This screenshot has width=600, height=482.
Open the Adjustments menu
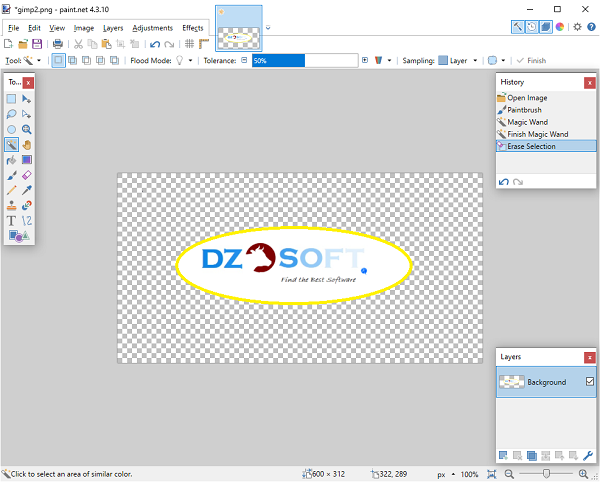click(153, 28)
